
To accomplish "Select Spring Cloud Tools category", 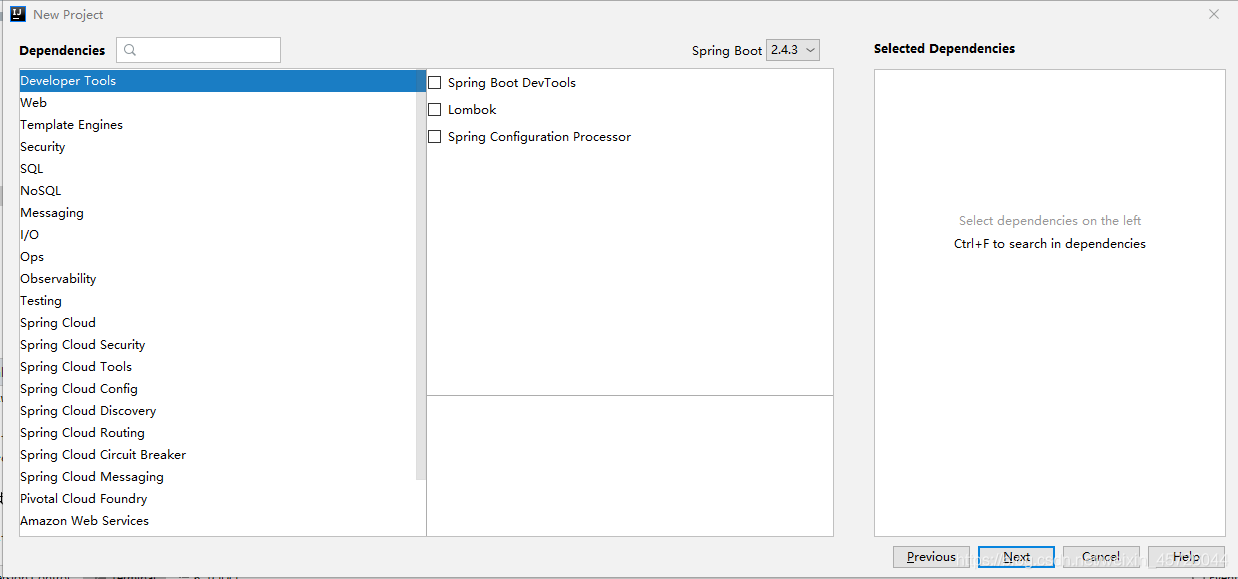I will pos(218,367).
